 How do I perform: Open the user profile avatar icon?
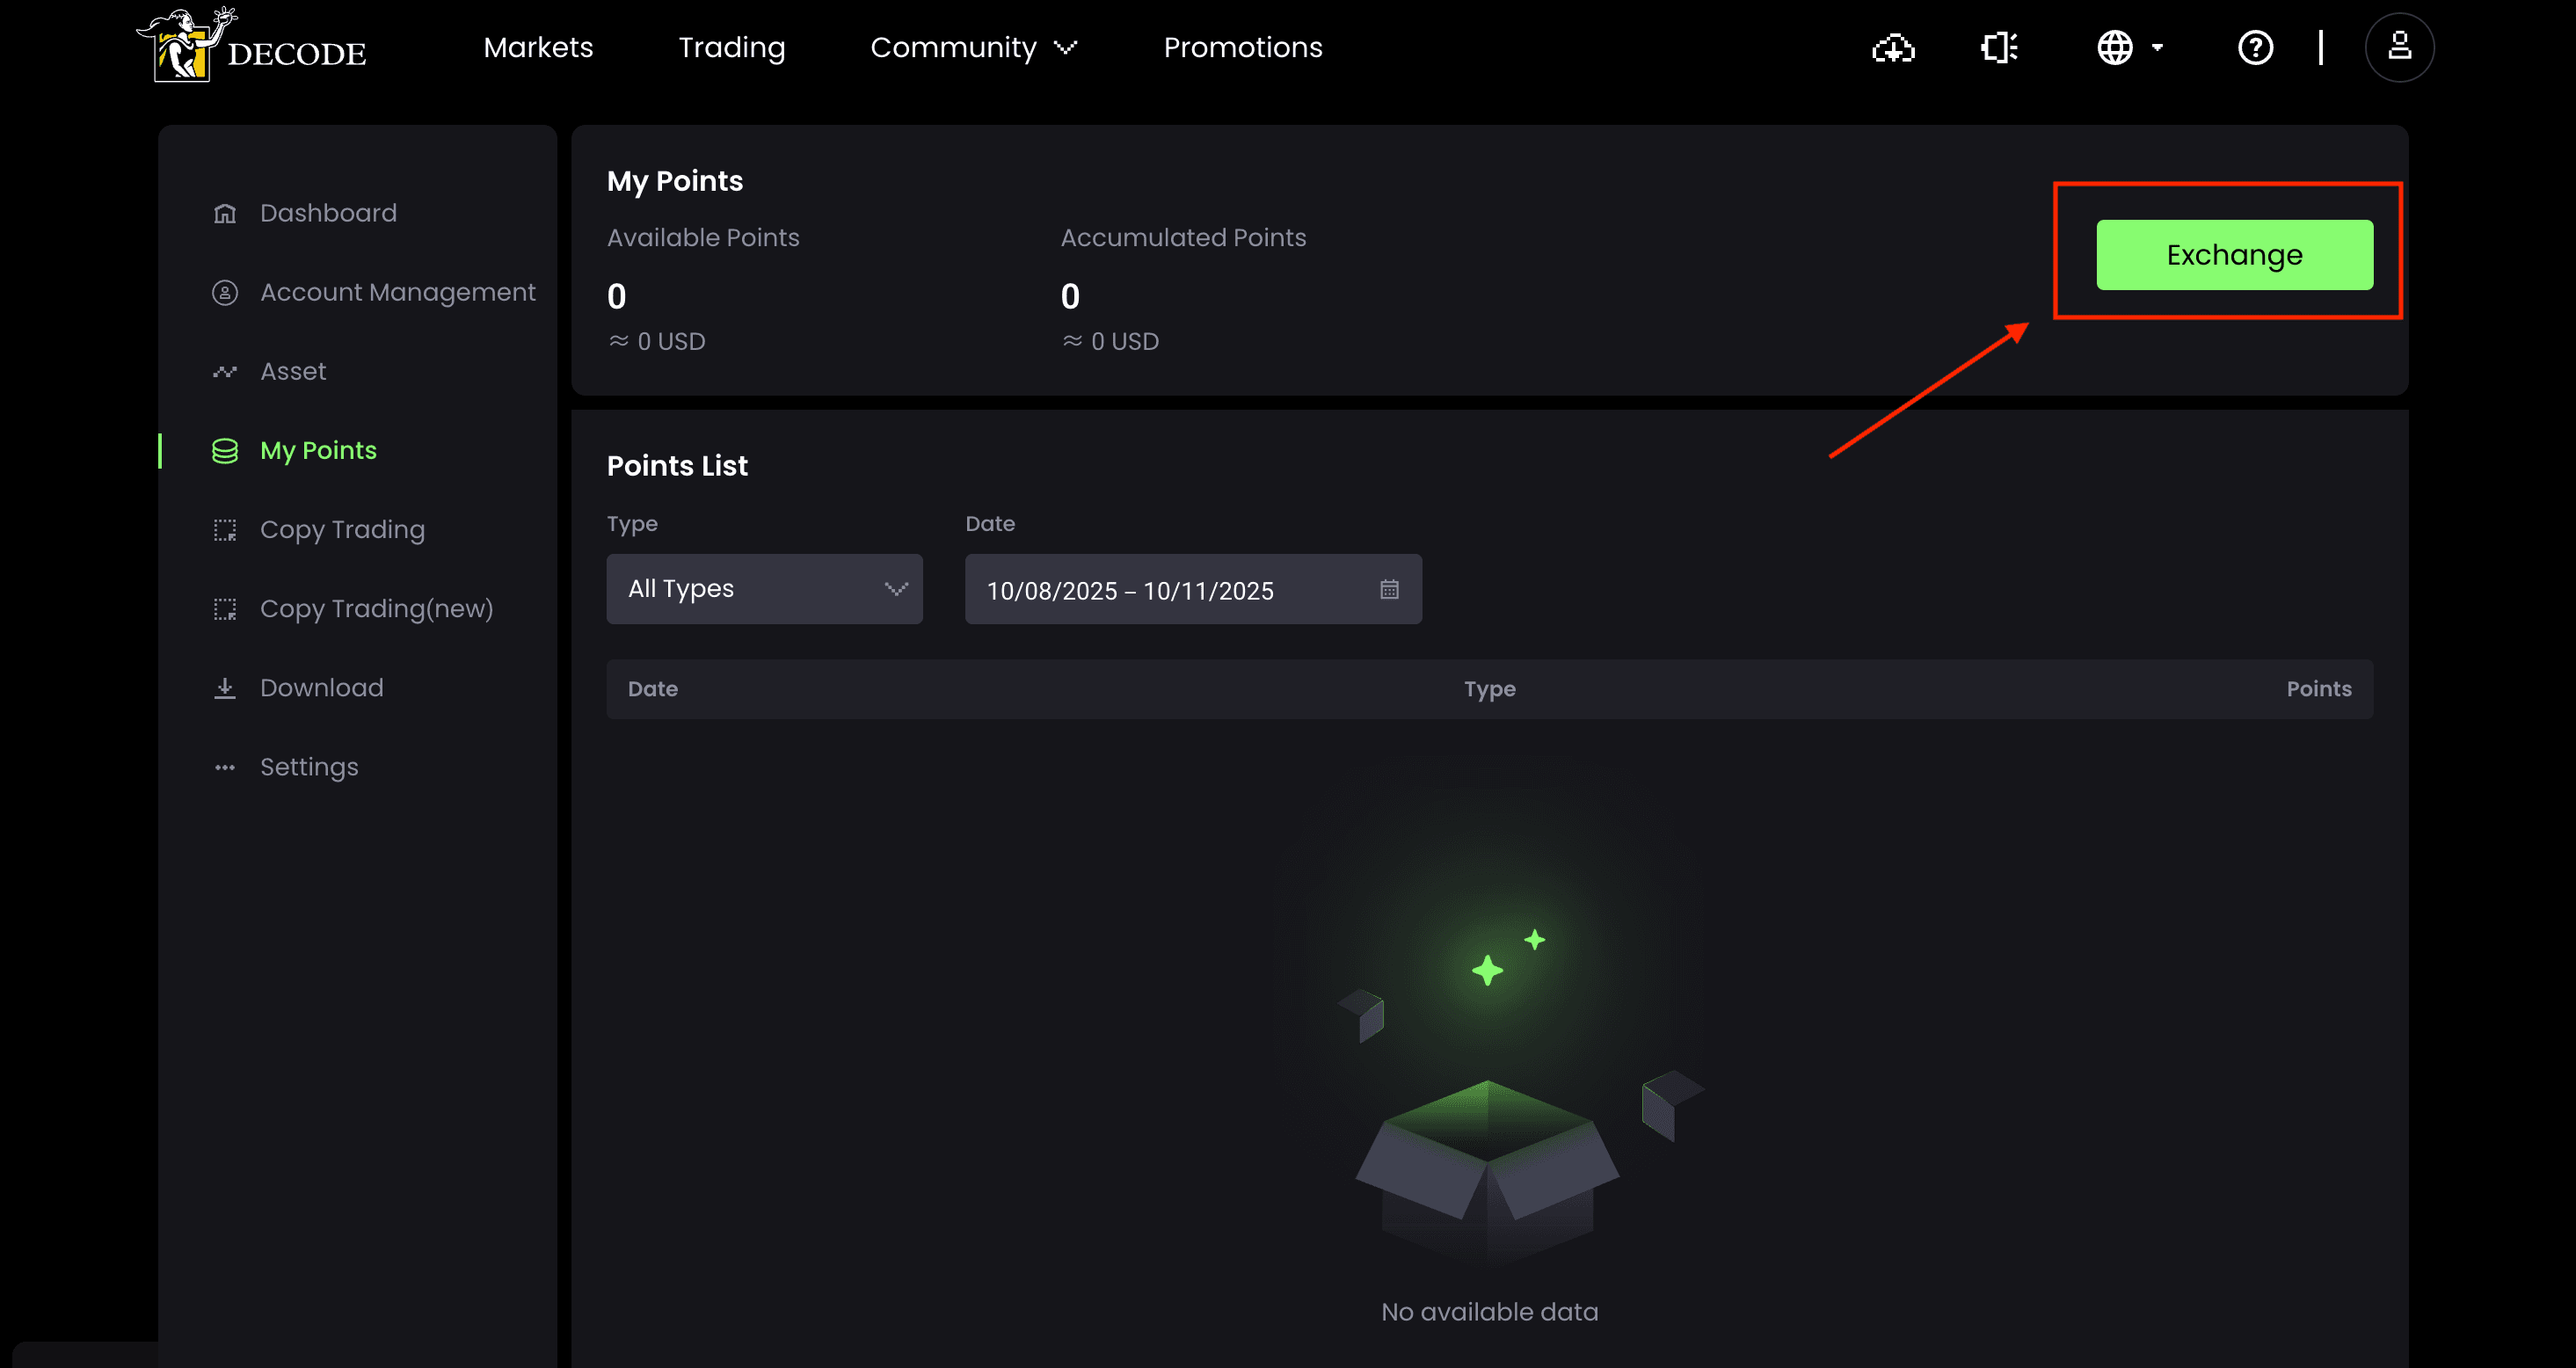[x=2399, y=47]
